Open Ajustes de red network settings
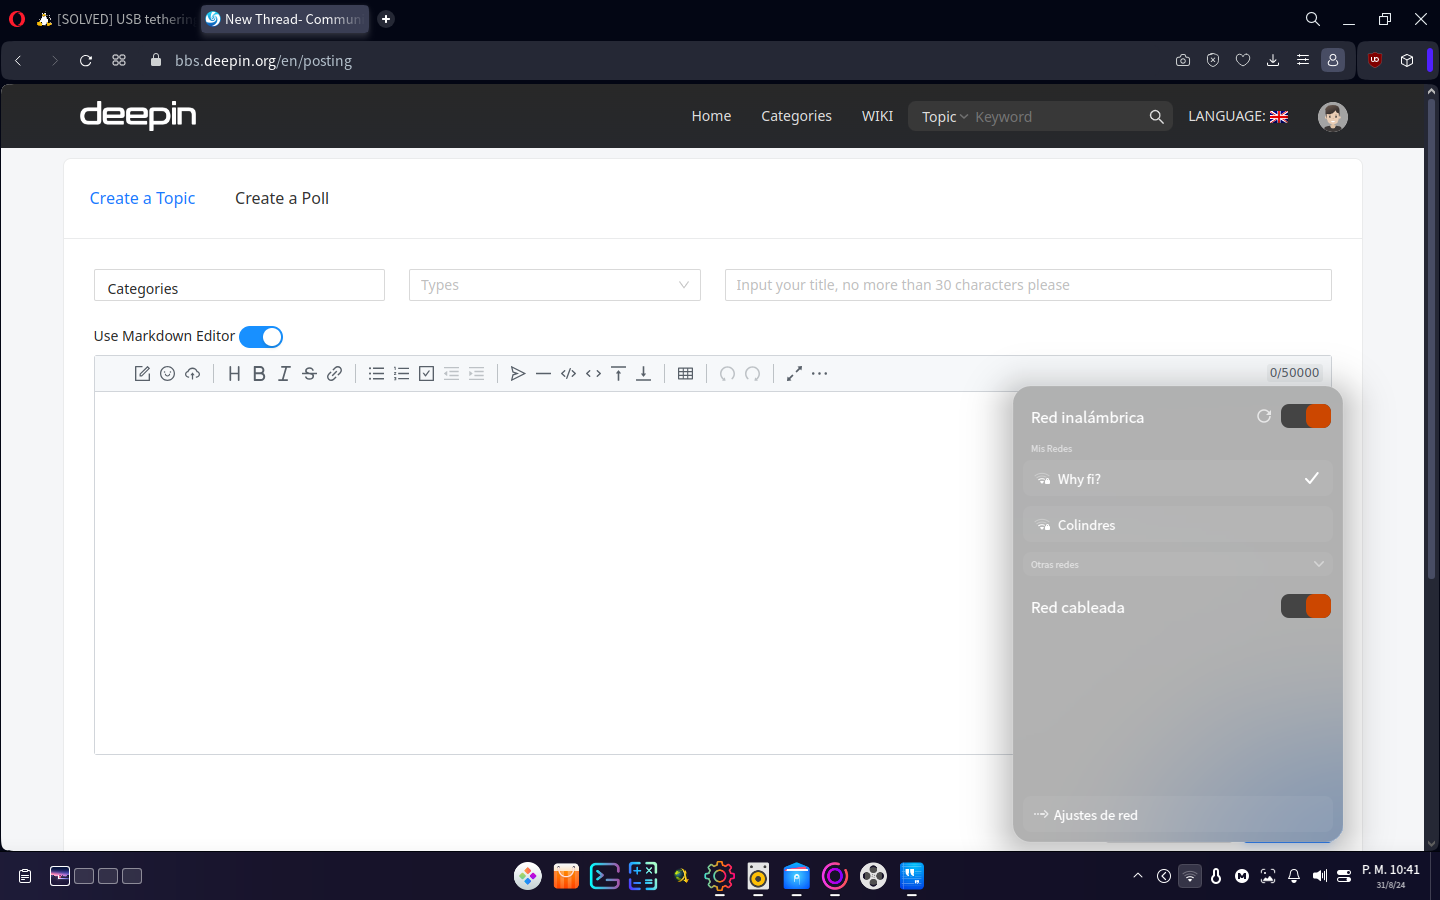This screenshot has width=1440, height=900. (1178, 815)
